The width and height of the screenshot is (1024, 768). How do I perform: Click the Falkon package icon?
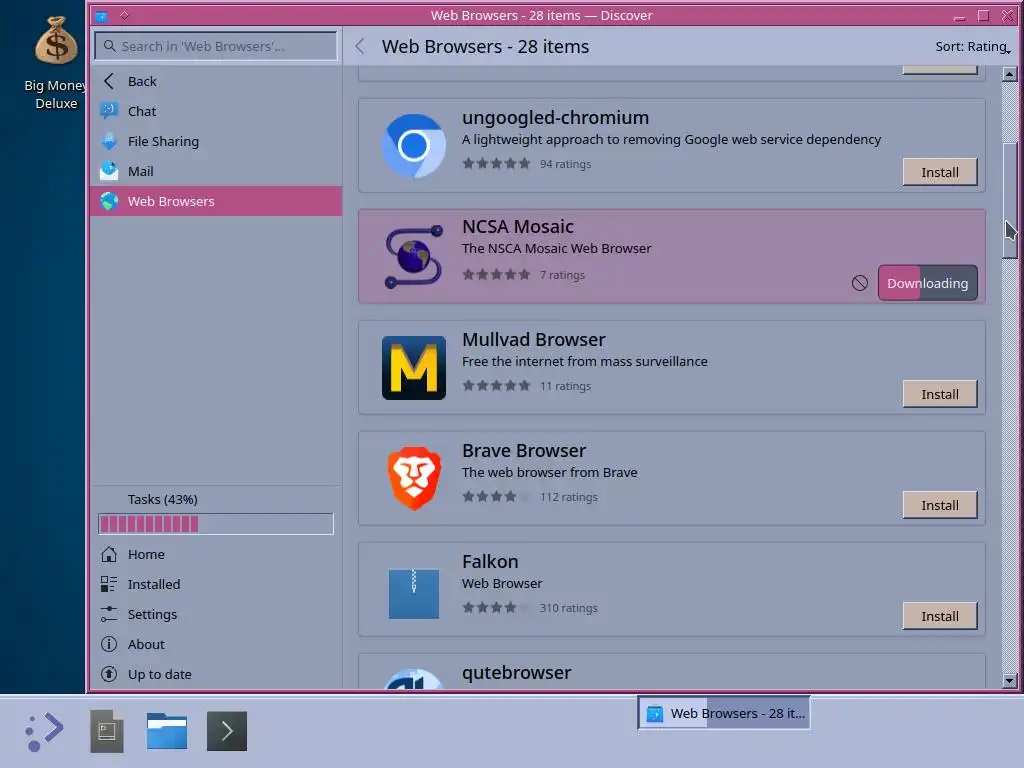click(413, 594)
